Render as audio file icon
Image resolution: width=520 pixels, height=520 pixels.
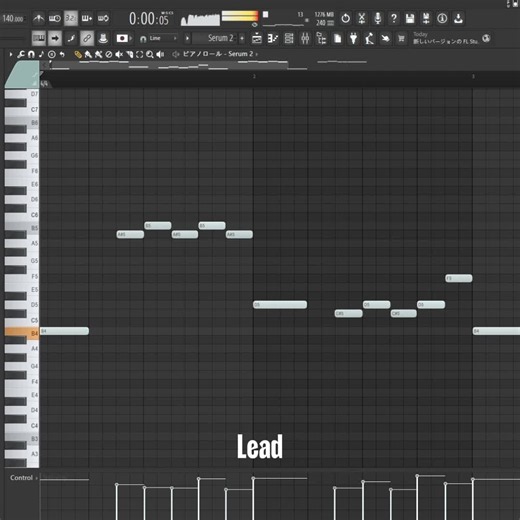pyautogui.click(x=426, y=18)
